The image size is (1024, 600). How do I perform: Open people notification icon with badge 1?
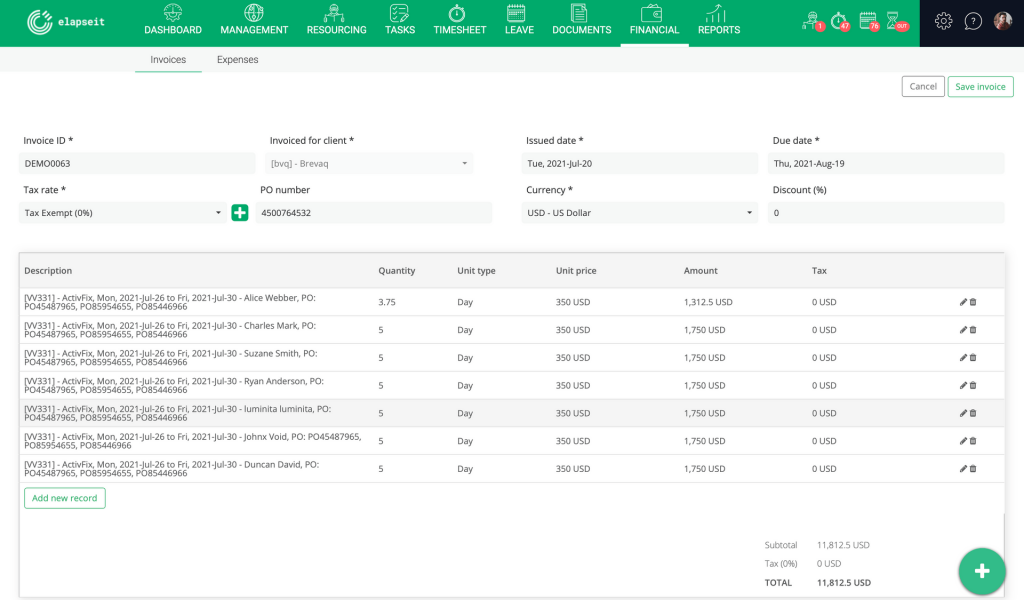[x=813, y=21]
